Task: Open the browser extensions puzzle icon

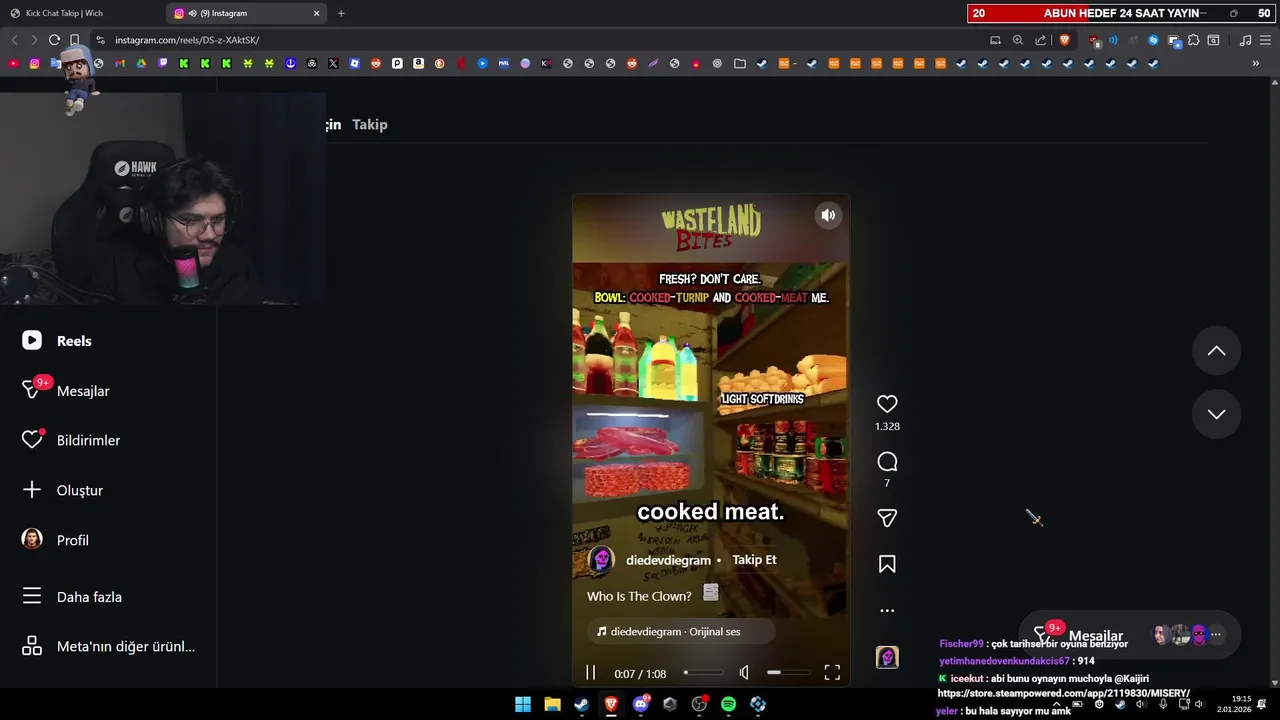Action: (x=1193, y=40)
